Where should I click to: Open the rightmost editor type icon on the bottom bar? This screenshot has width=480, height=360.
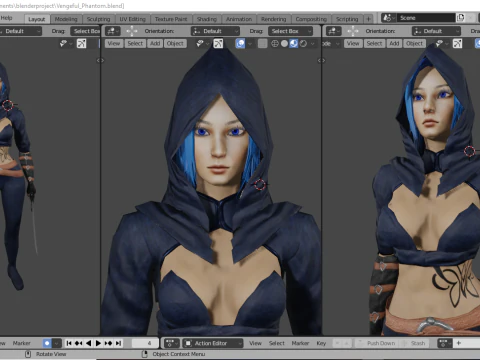(x=445, y=343)
